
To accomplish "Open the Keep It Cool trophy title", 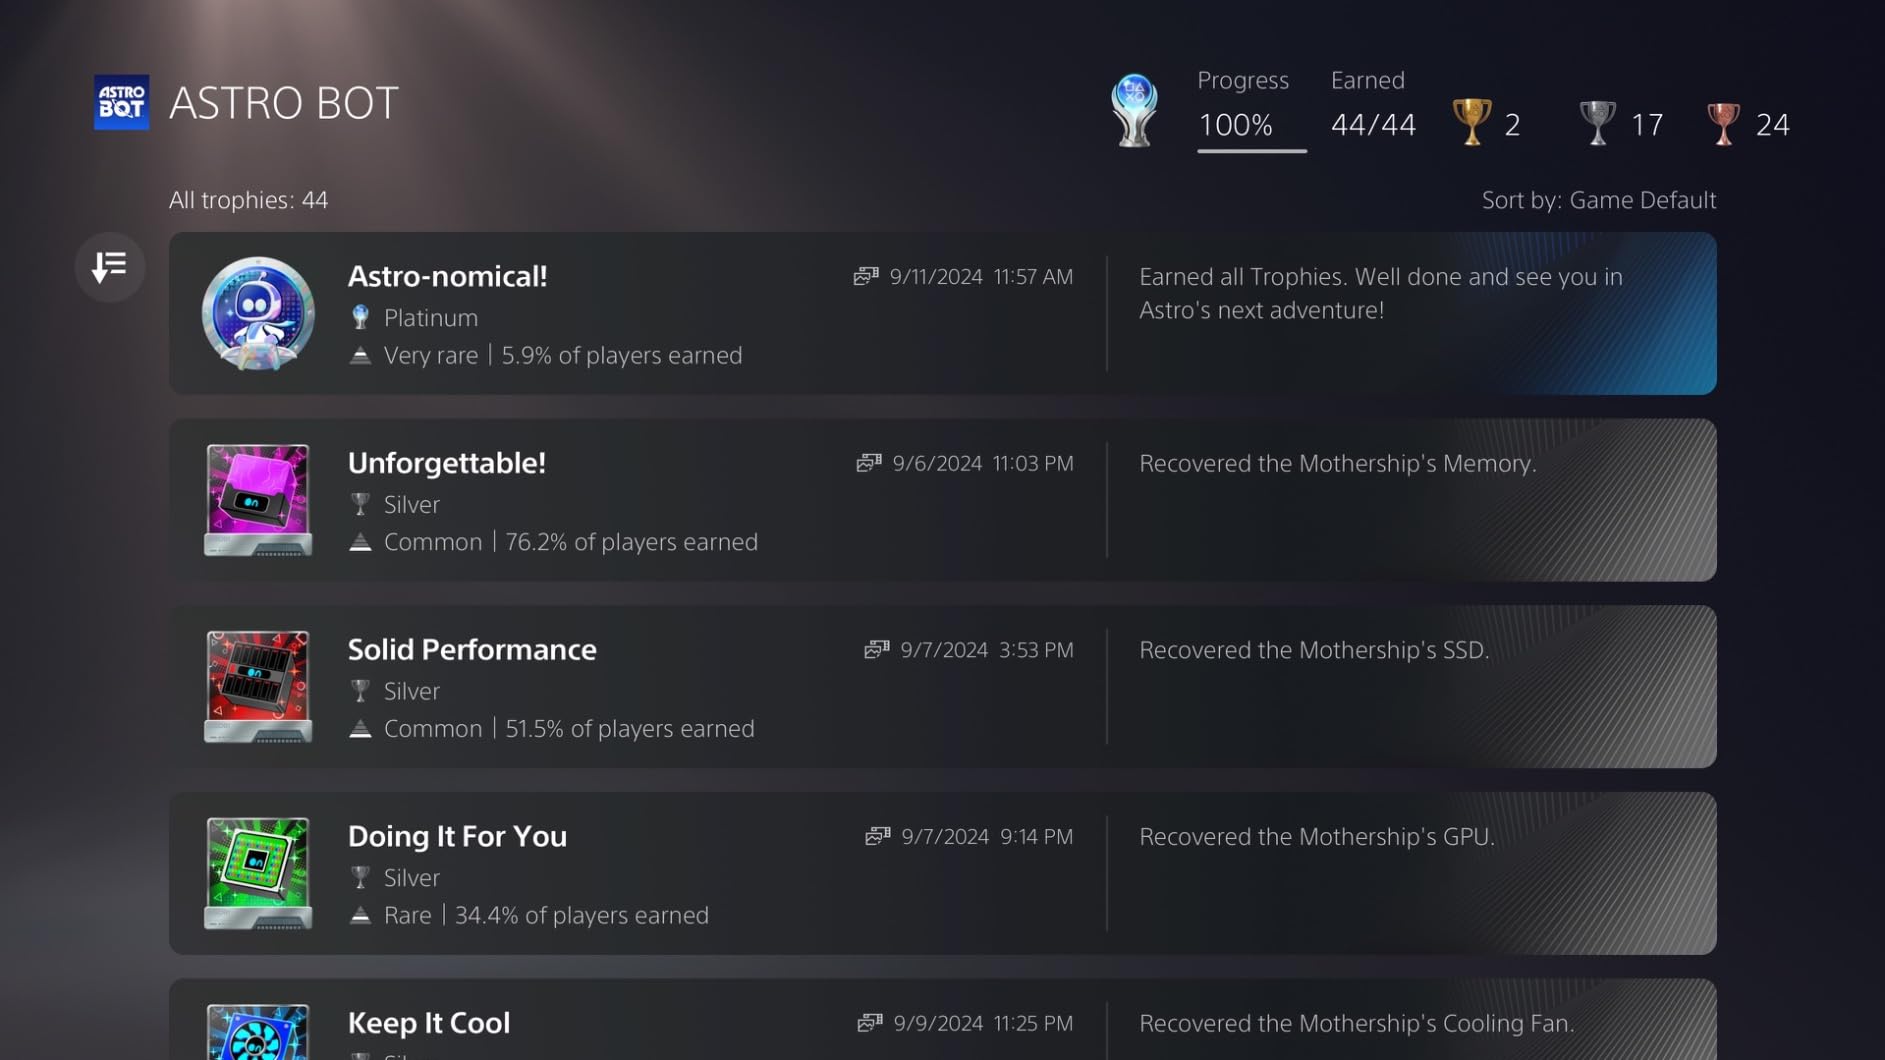I will [429, 1023].
